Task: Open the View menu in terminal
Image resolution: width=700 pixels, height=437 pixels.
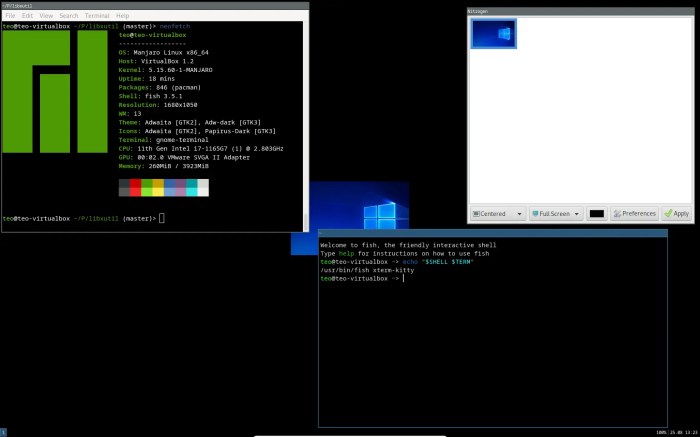Action: 46,16
